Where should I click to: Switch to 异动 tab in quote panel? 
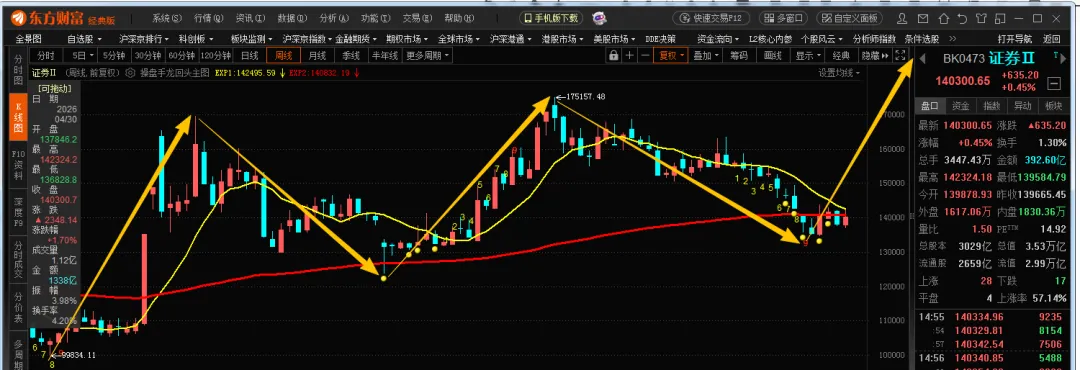pos(1022,106)
